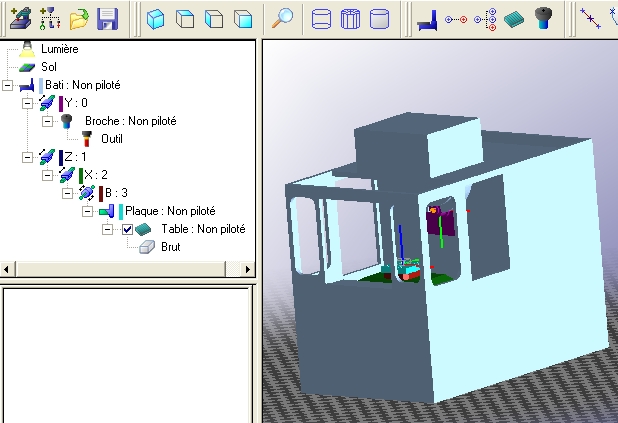Click the tree panel scroll left arrow
Image resolution: width=618 pixels, height=423 pixels.
click(x=6, y=270)
